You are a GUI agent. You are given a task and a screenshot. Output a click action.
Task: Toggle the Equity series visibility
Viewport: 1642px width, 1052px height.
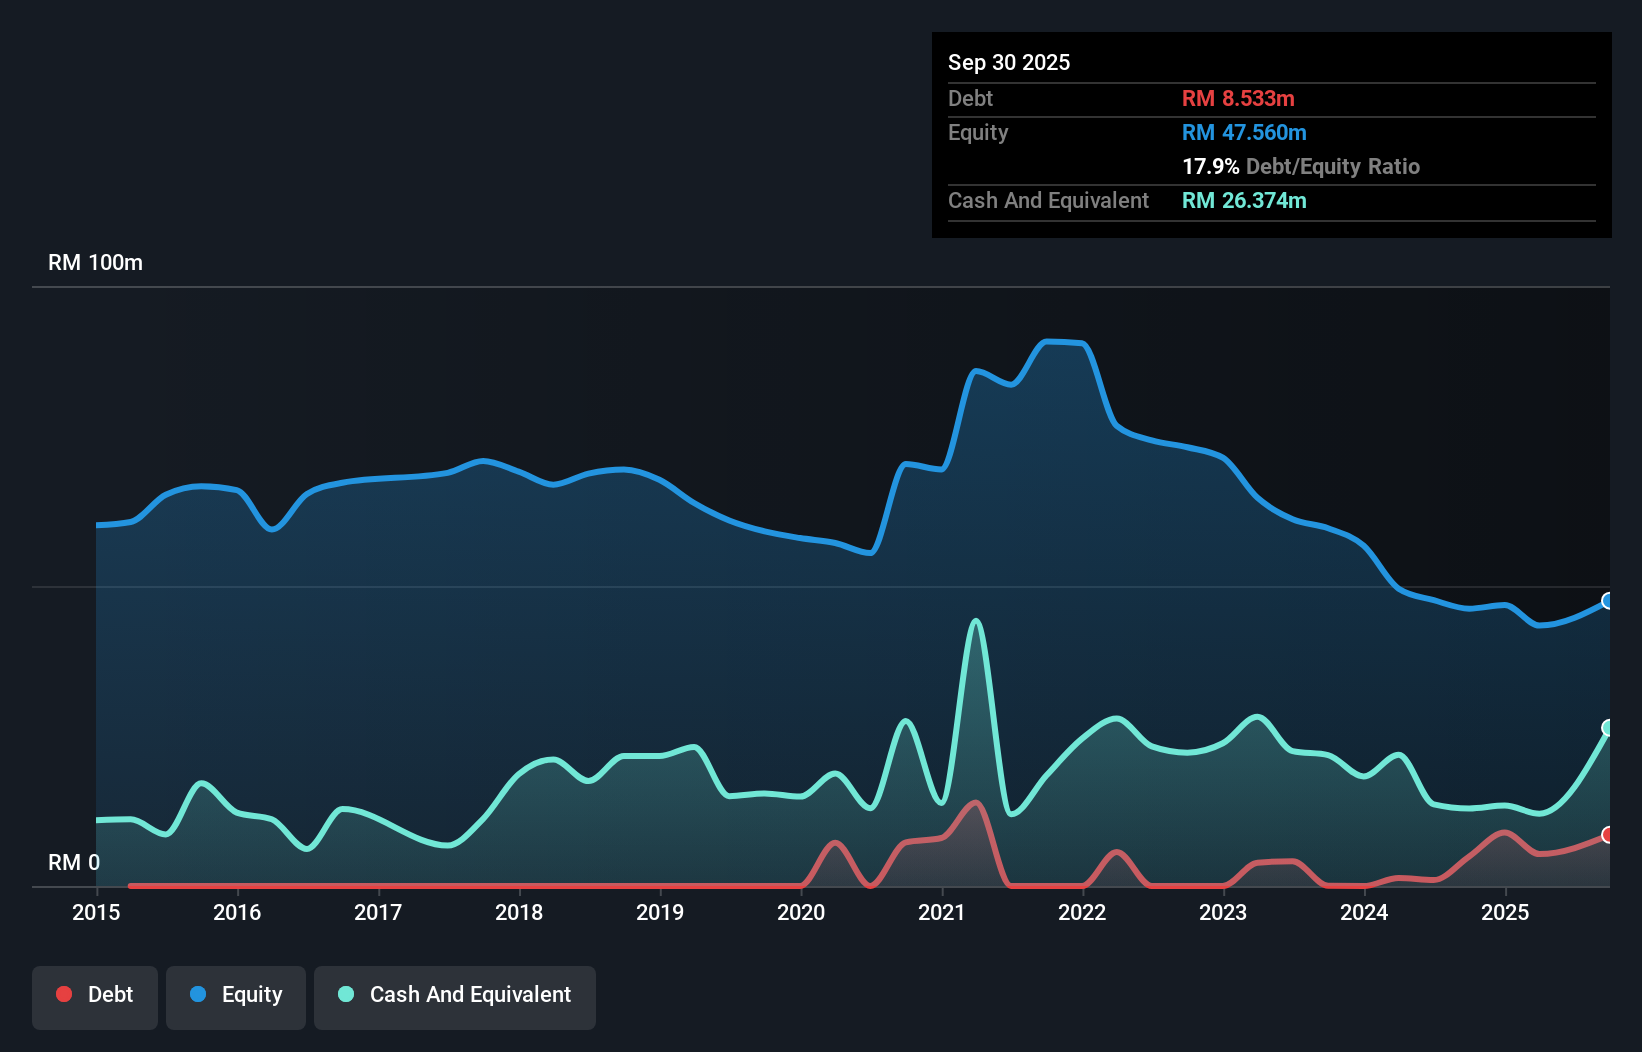(236, 995)
